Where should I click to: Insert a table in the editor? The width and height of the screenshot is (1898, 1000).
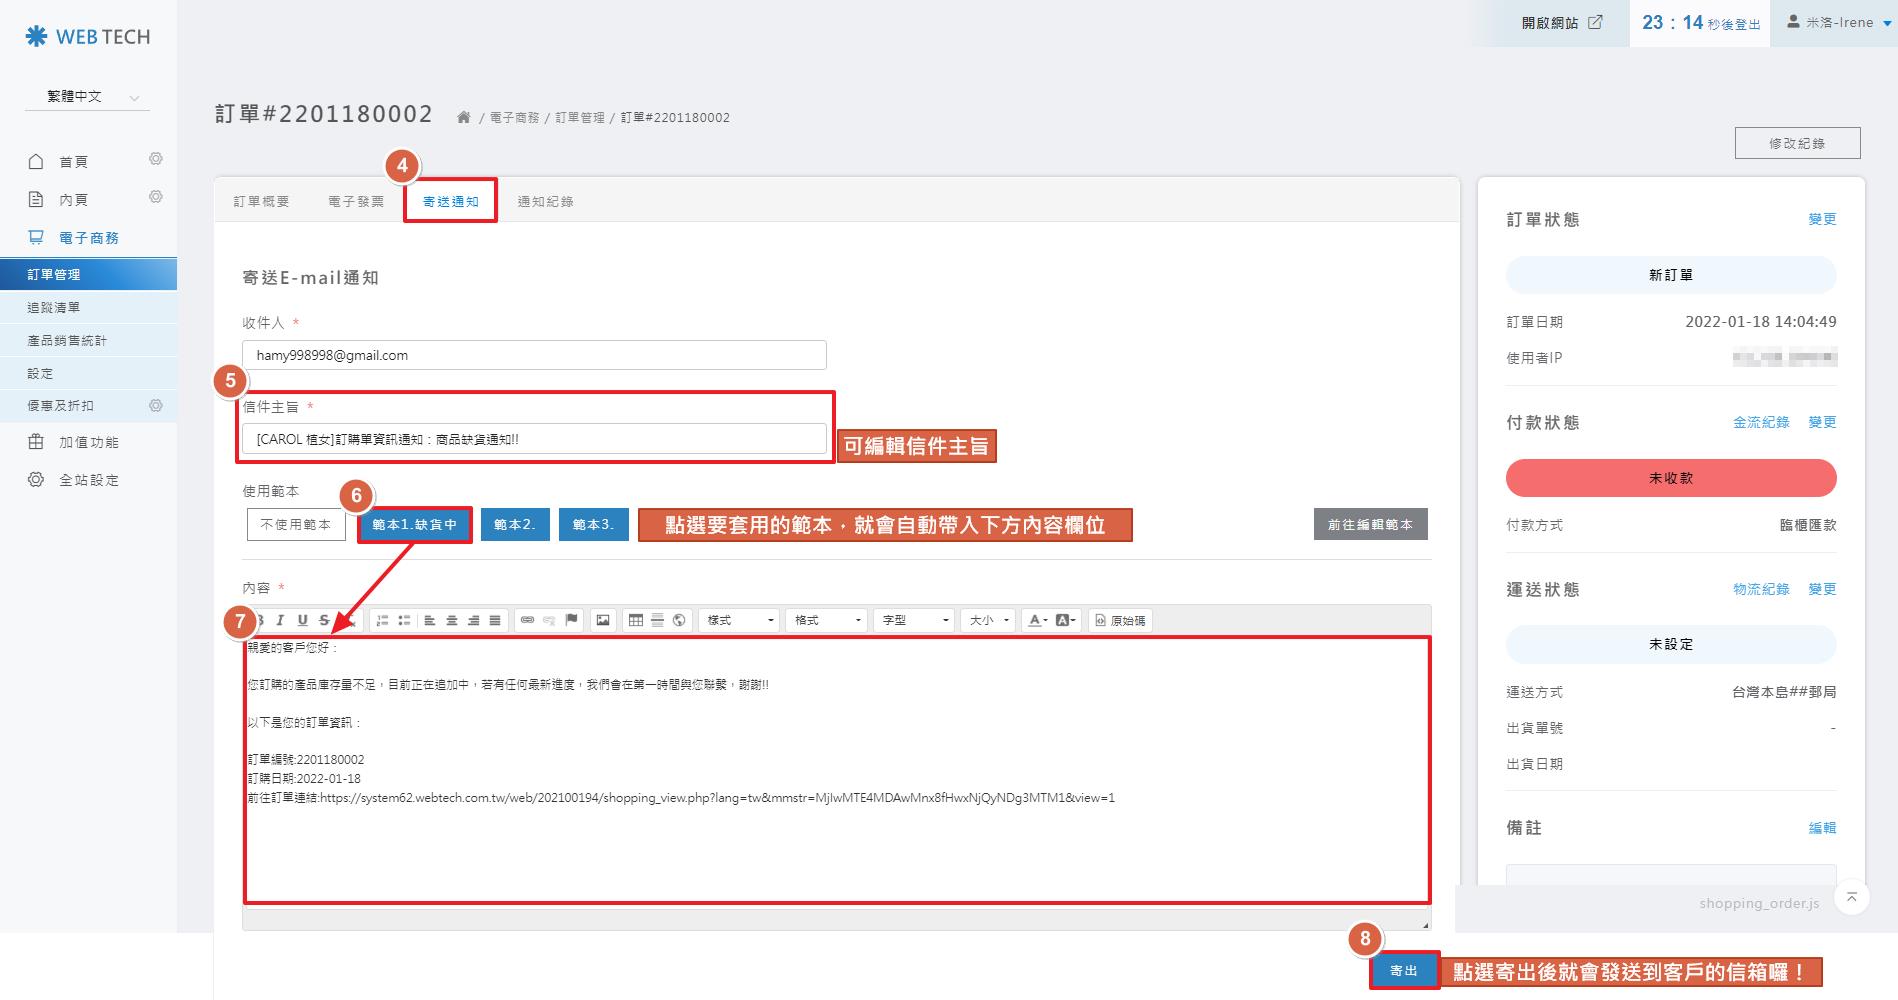pyautogui.click(x=635, y=621)
